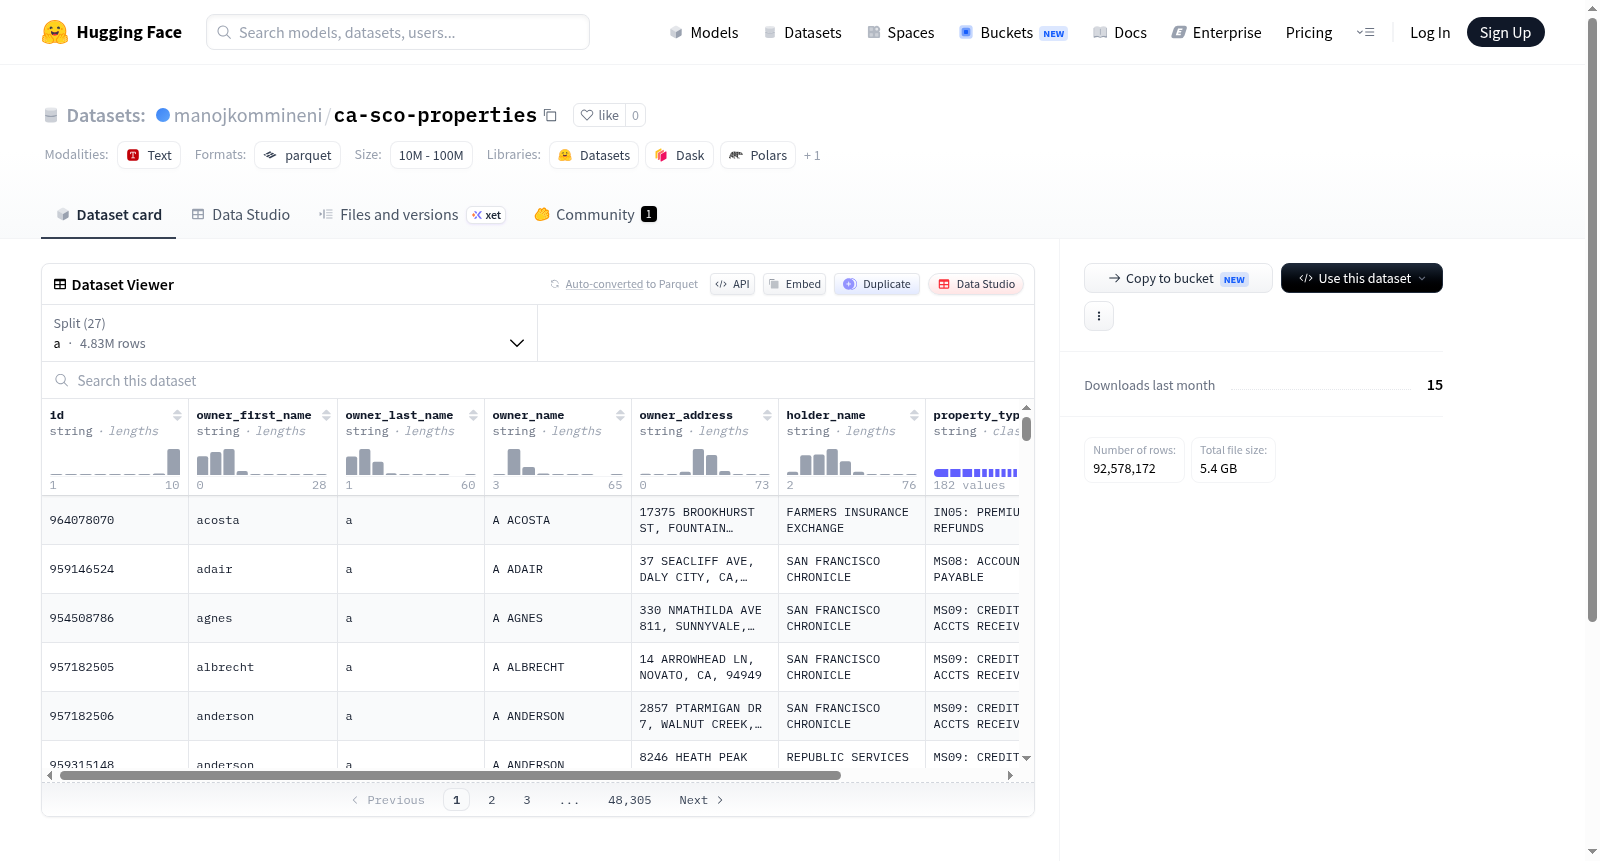The width and height of the screenshot is (1600, 861).
Task: Select the Datasets library tag
Action: 594,155
